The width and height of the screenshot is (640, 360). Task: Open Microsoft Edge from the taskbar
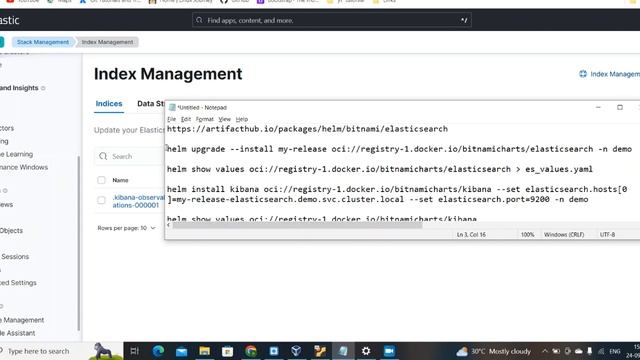158,351
